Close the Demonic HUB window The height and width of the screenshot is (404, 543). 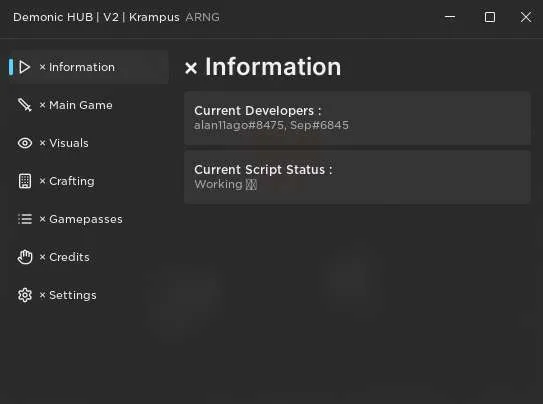point(526,17)
